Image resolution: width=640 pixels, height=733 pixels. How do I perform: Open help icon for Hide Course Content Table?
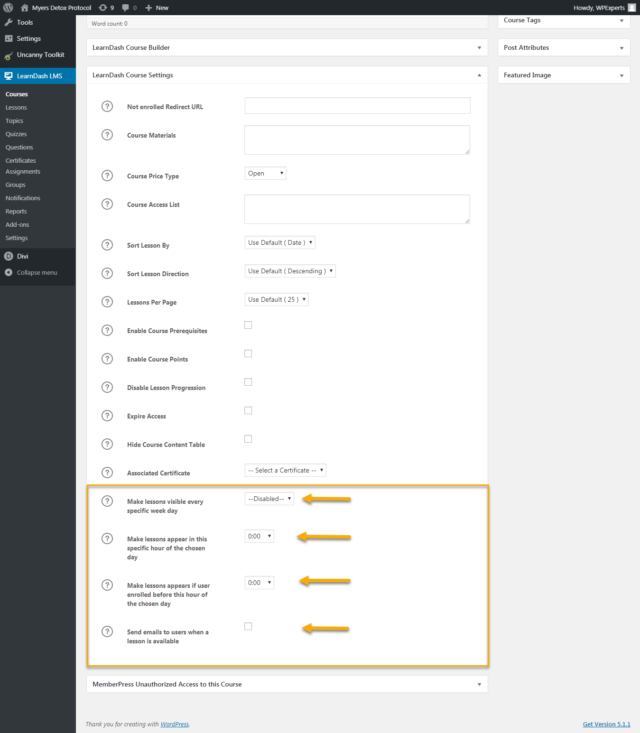pos(107,444)
